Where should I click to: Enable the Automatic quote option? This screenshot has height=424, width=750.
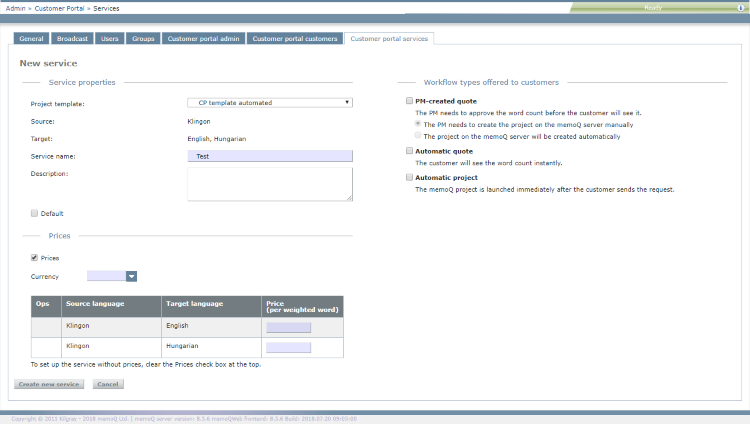(409, 151)
